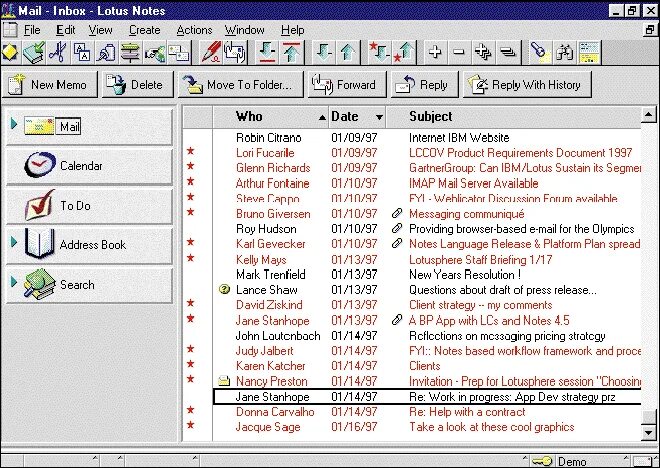Click the navigate previous main up-arrow SmartIcon

[291, 53]
